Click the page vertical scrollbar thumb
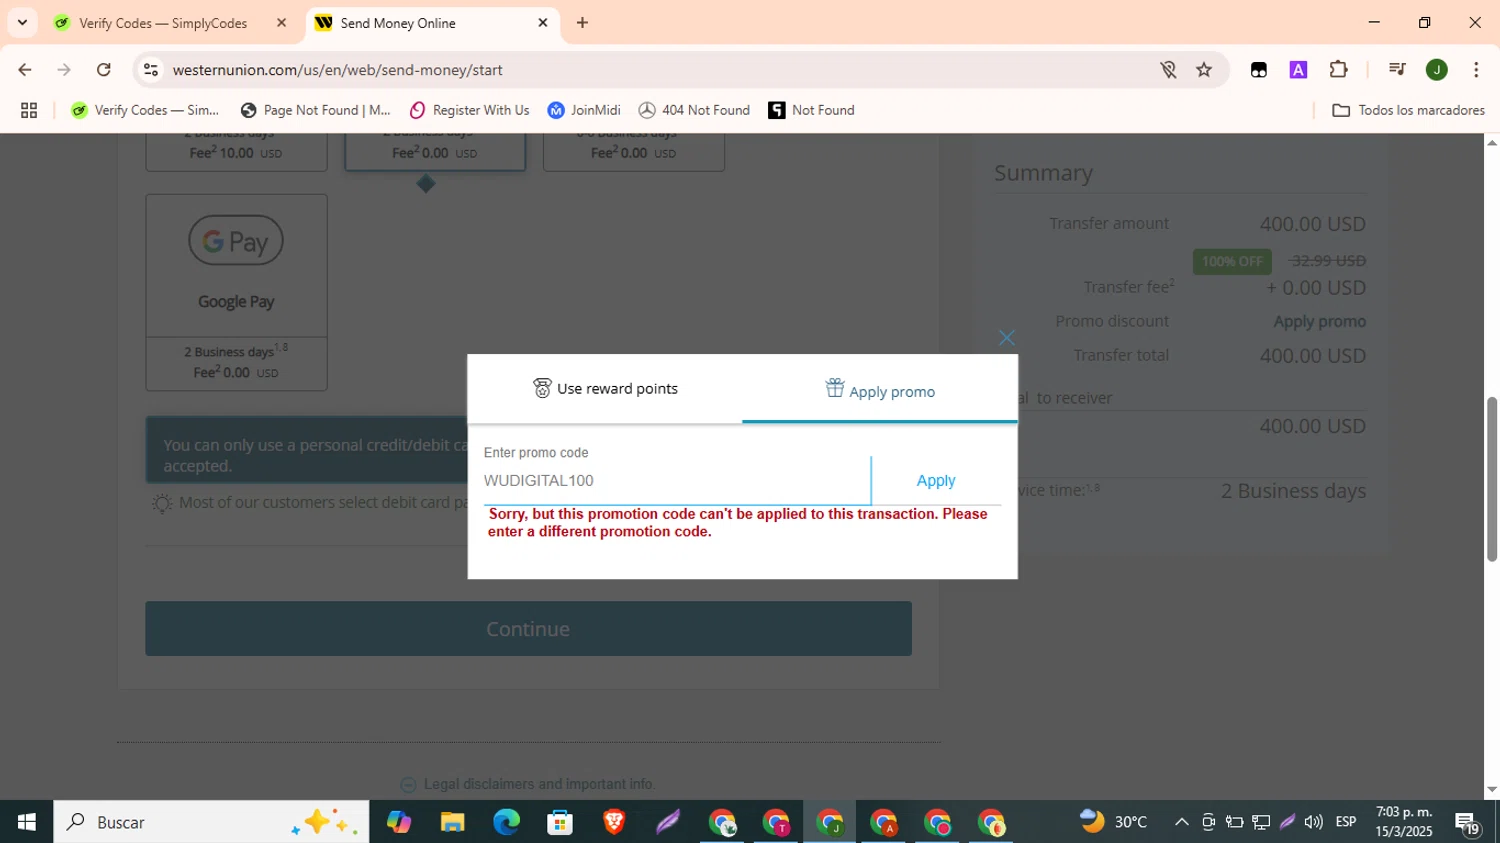This screenshot has height=843, width=1500. click(1491, 478)
